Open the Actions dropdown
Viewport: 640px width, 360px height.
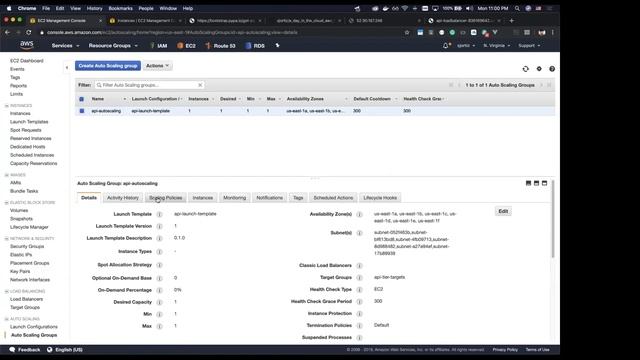[158, 66]
